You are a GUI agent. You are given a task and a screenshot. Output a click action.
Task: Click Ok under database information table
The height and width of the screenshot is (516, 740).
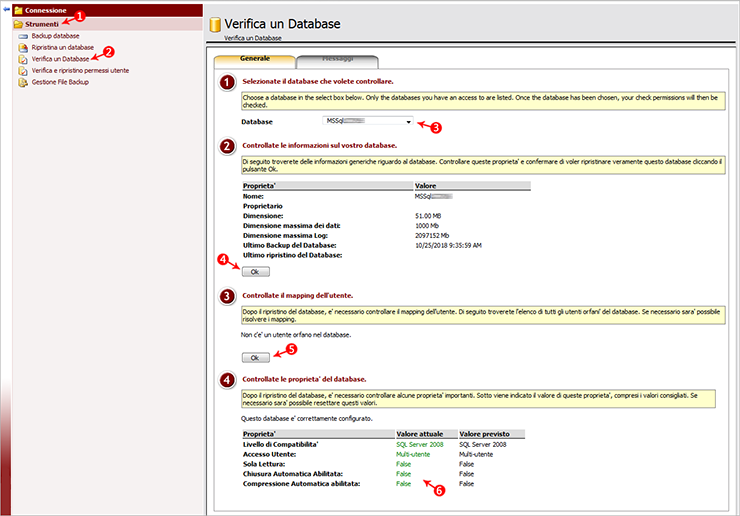coord(256,271)
